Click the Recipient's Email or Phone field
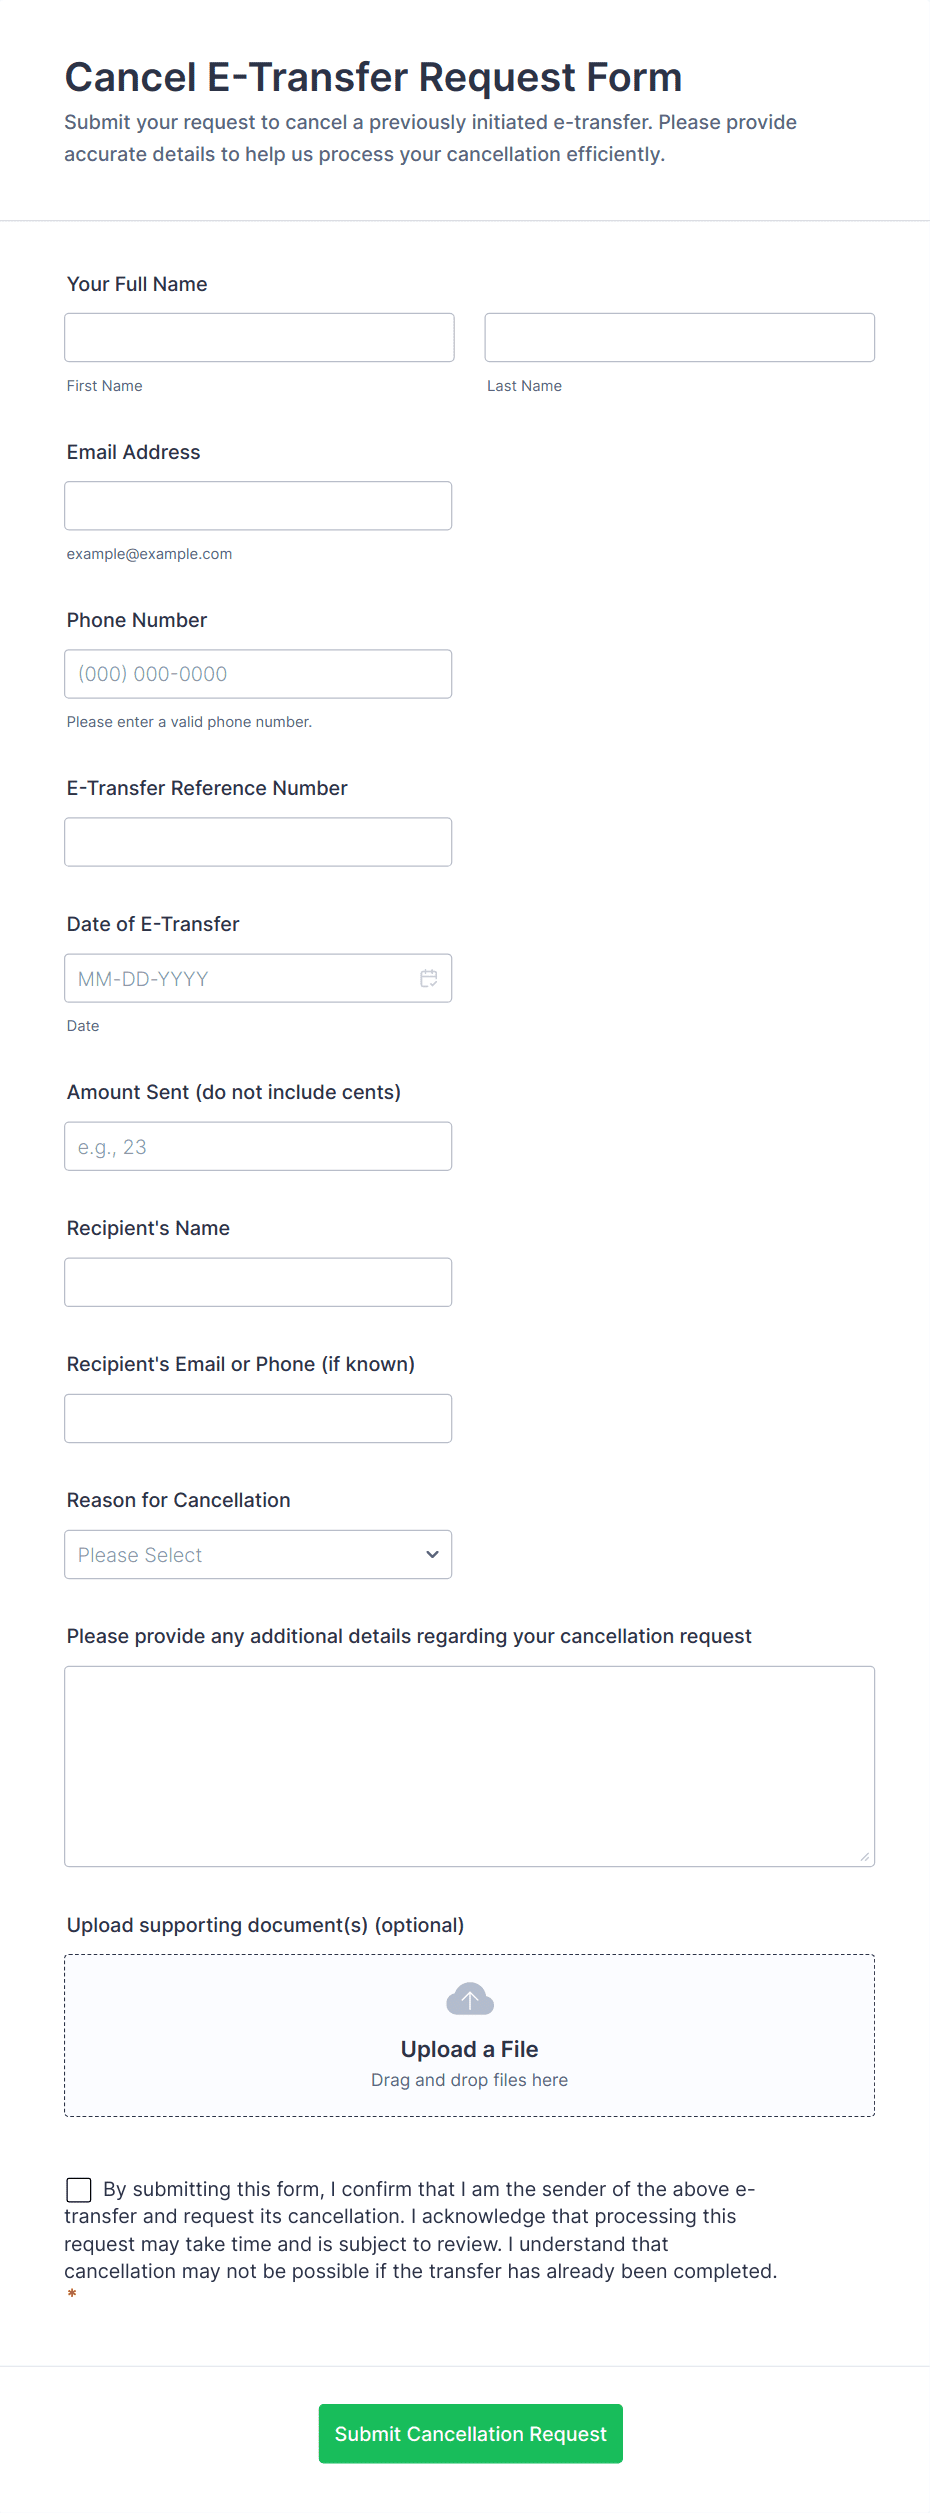This screenshot has height=2513, width=930. (x=258, y=1418)
